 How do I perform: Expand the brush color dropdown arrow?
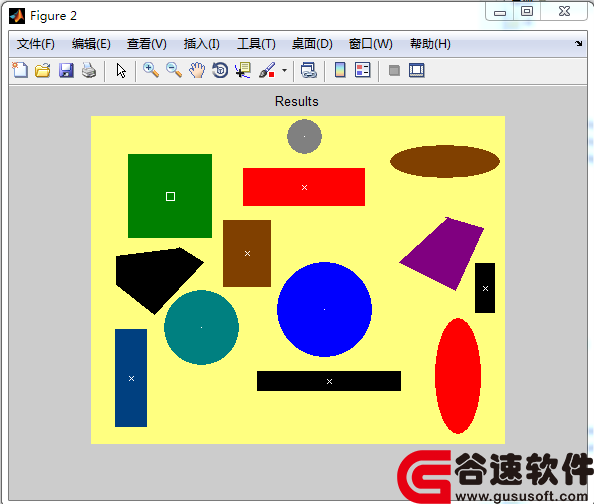coord(284,70)
